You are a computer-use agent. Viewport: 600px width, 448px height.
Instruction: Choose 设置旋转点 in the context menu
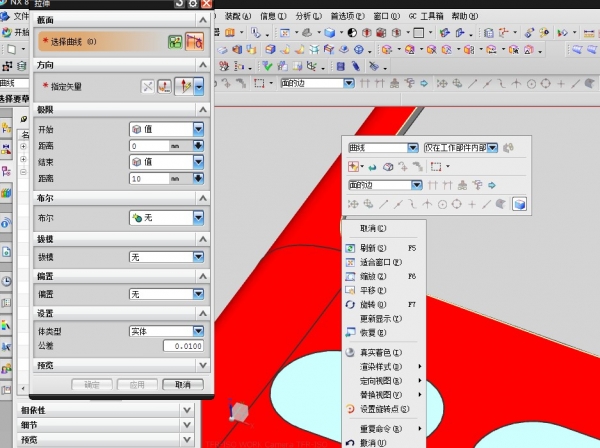[383, 409]
